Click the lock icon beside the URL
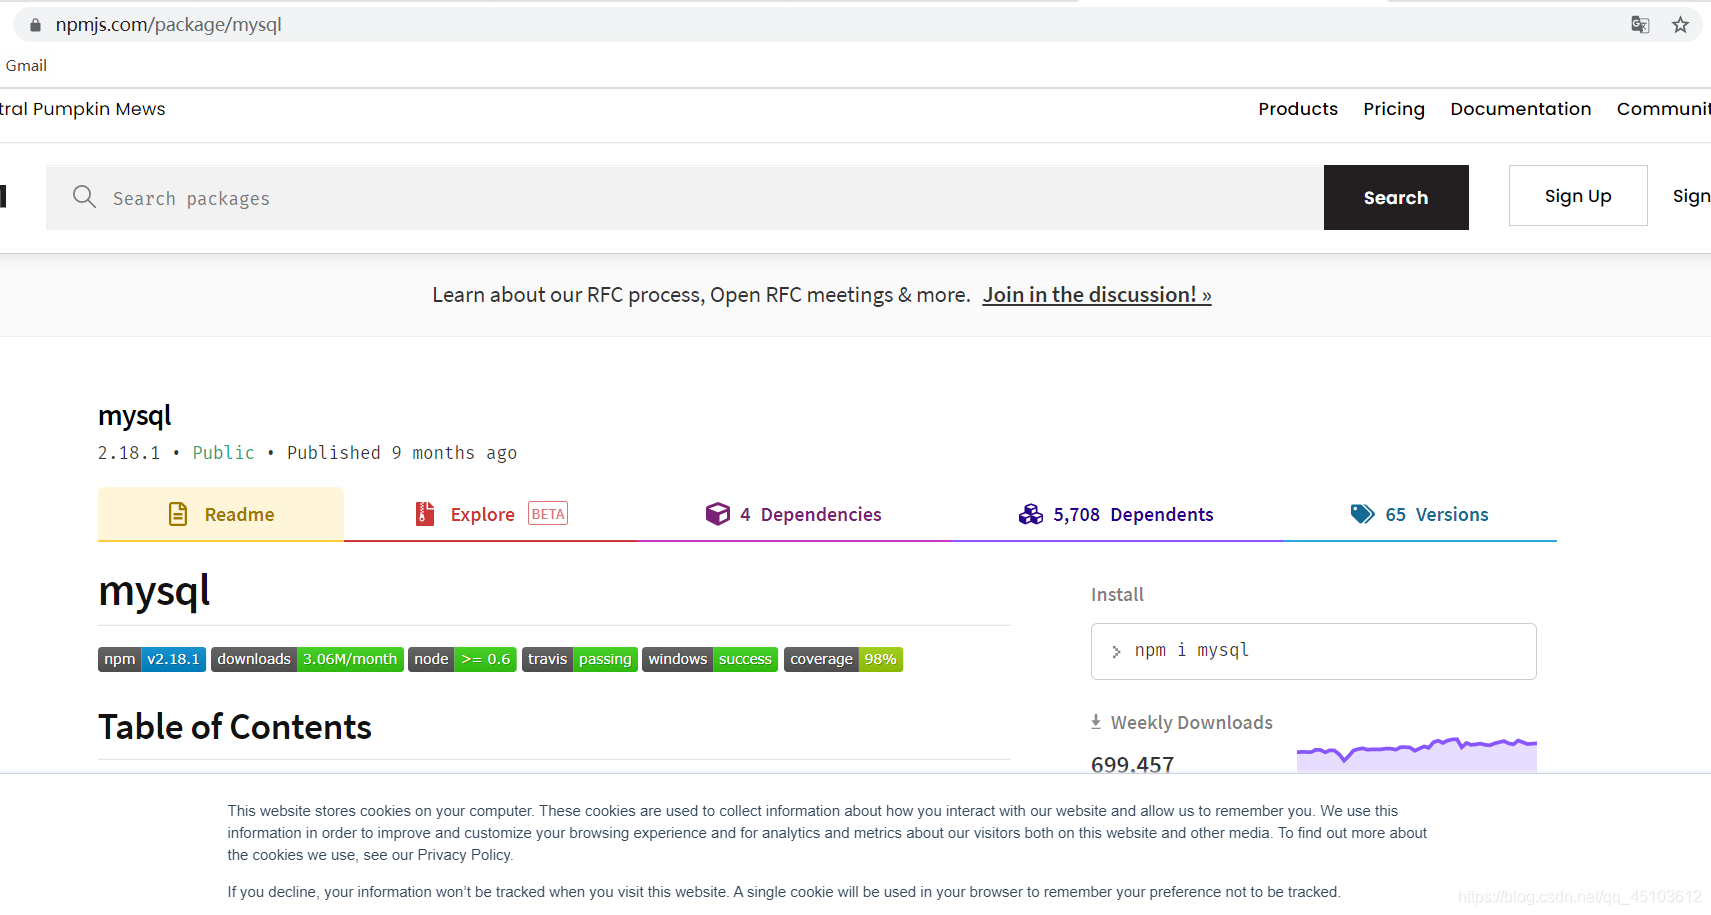Viewport: 1711px width, 915px height. [x=36, y=25]
